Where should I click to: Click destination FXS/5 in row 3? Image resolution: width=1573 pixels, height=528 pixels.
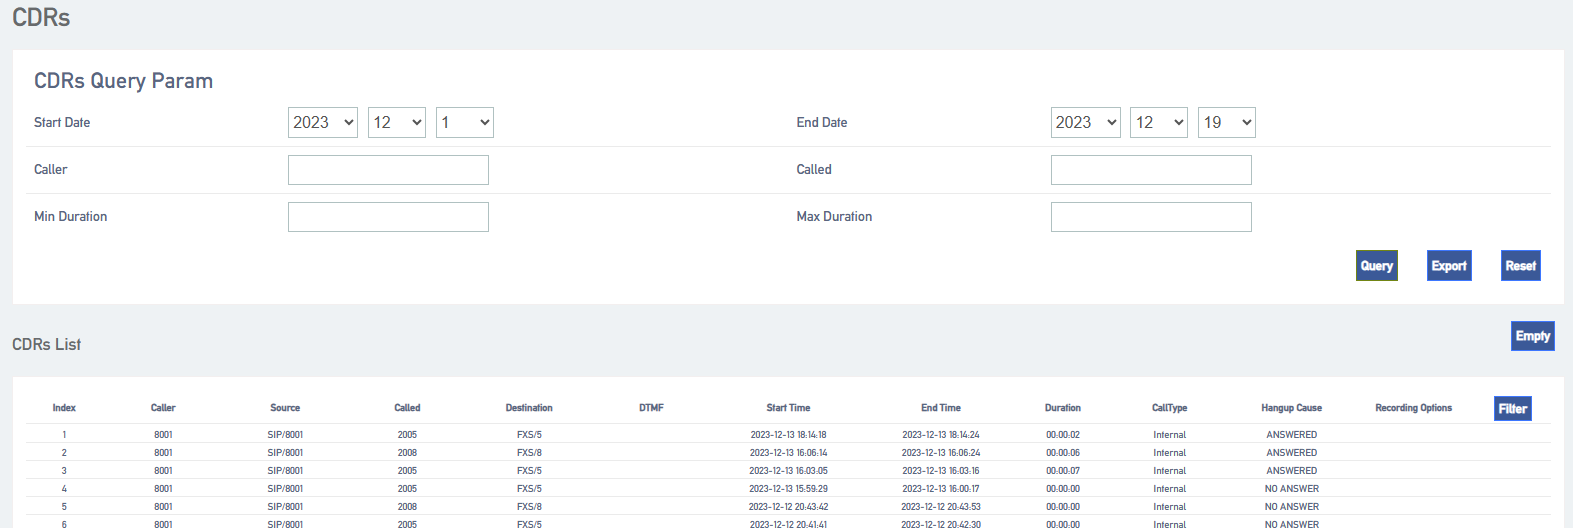tap(529, 471)
